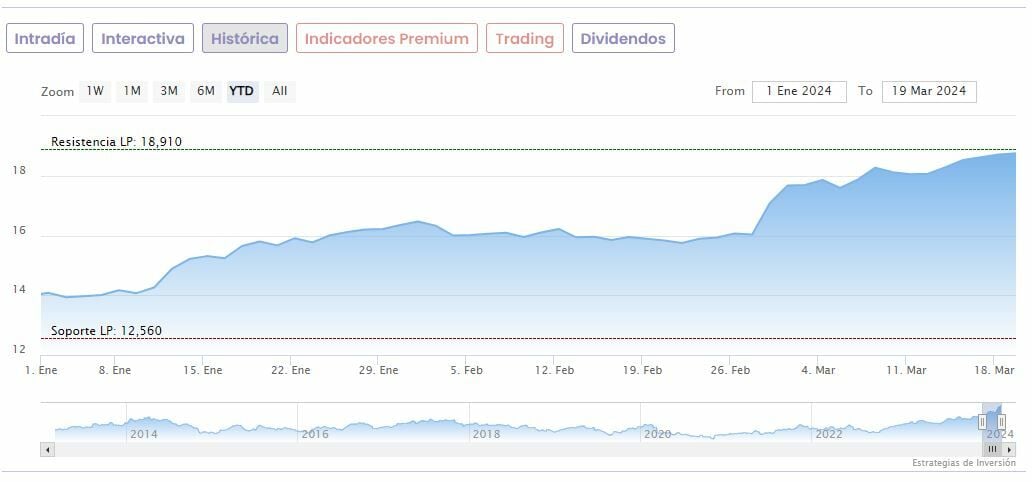Click the navigator scroll right arrow

coord(1010,450)
